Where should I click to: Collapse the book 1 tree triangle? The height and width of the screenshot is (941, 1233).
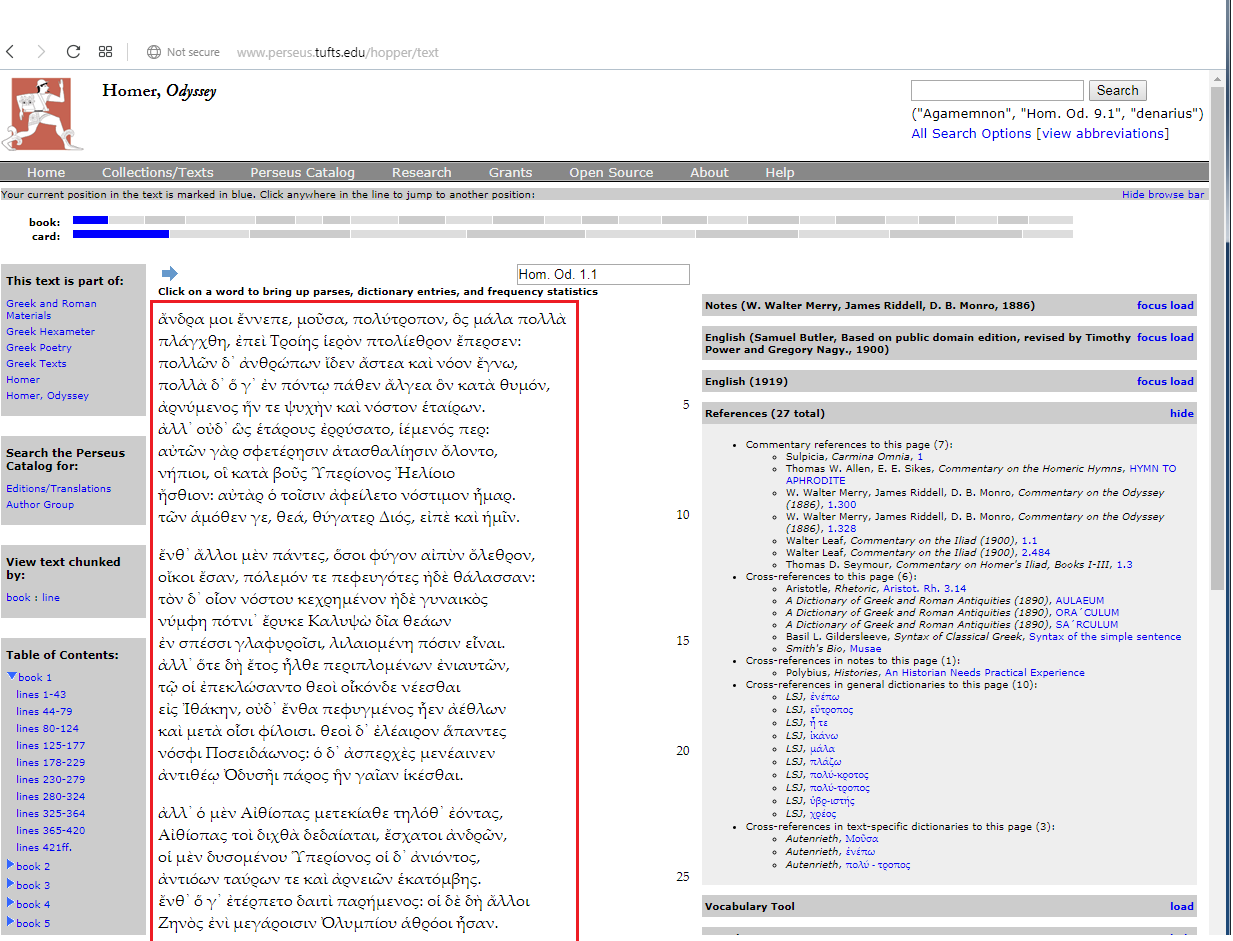click(11, 677)
